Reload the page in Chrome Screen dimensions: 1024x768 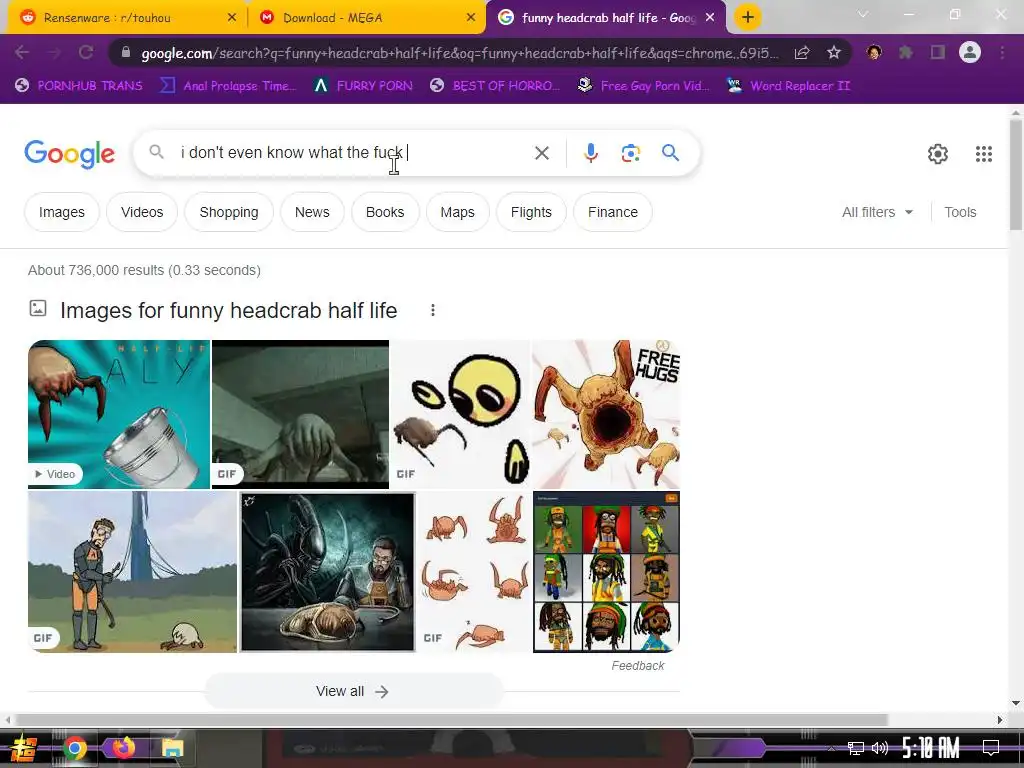86,52
